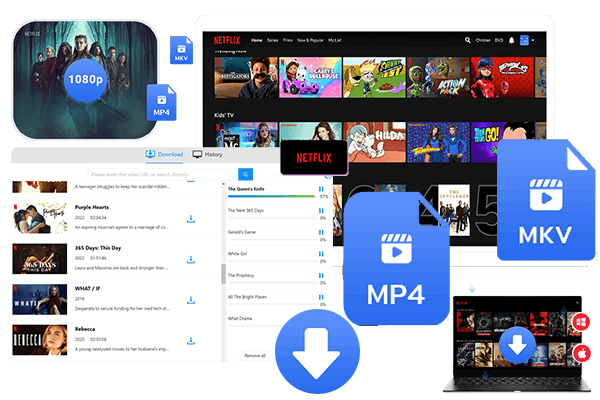Image resolution: width=600 pixels, height=400 pixels.
Task: Click the Purple Hearts title text
Action: coord(92,207)
